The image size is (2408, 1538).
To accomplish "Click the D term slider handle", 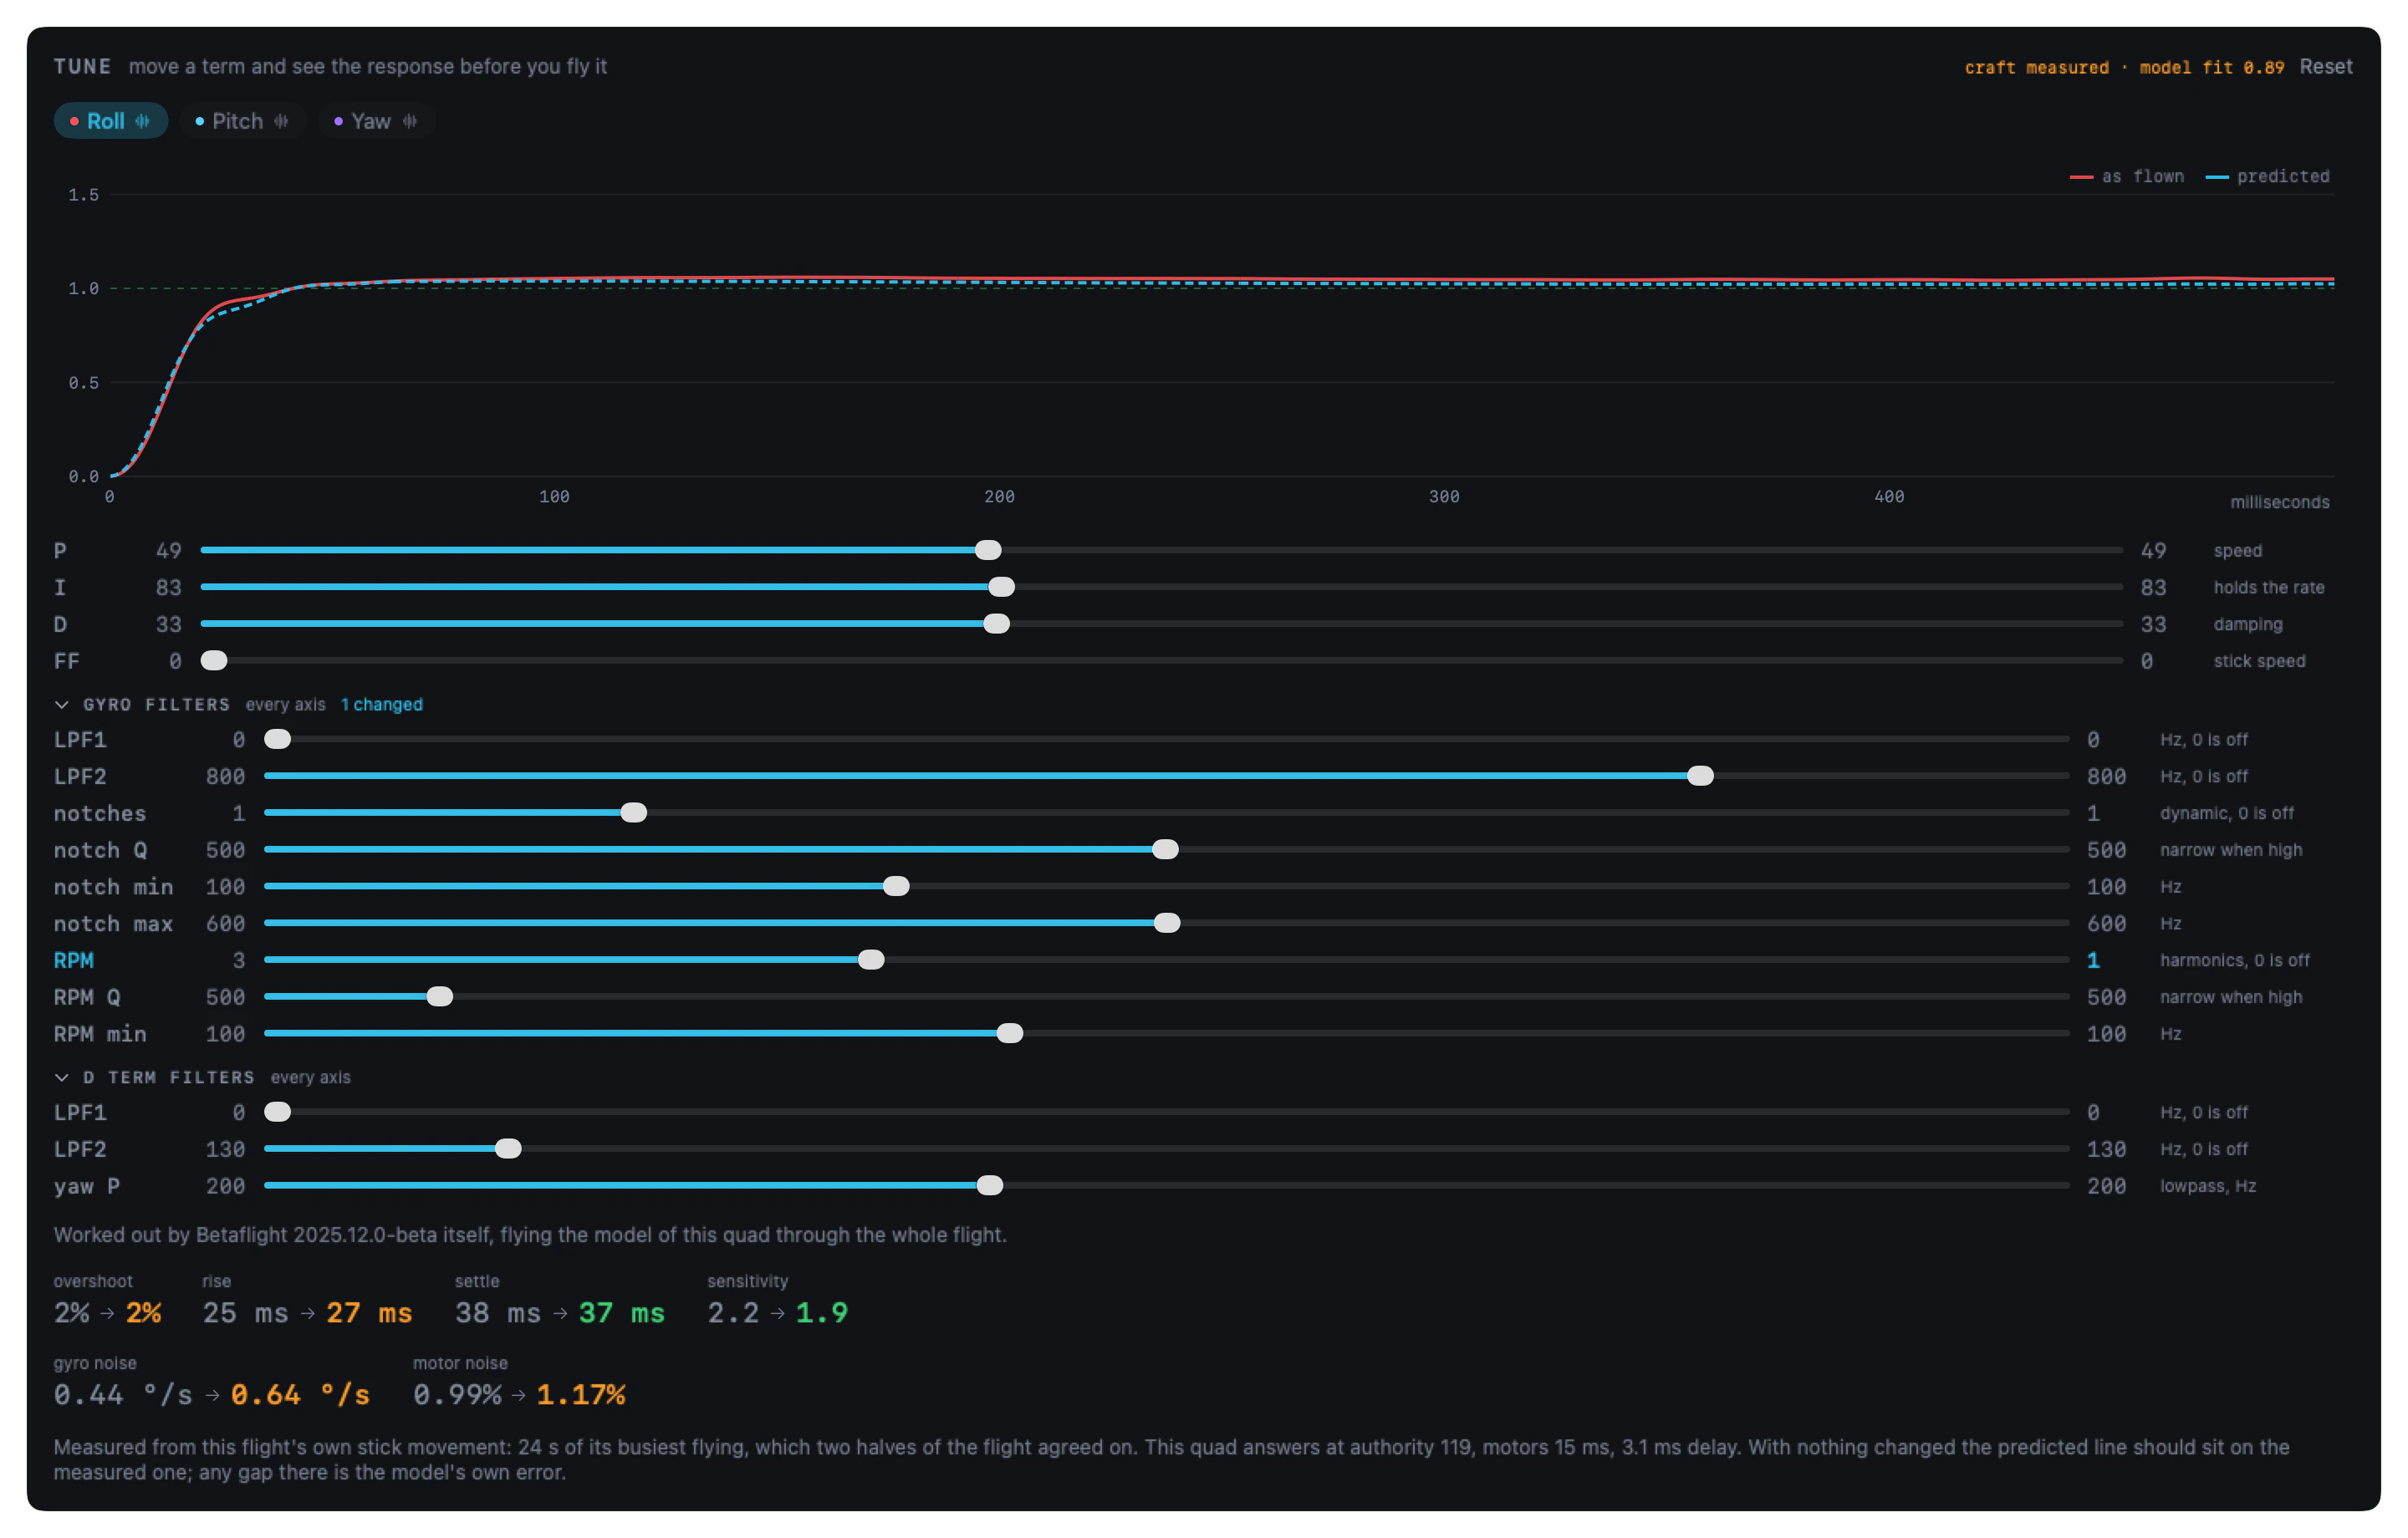I will point(996,624).
